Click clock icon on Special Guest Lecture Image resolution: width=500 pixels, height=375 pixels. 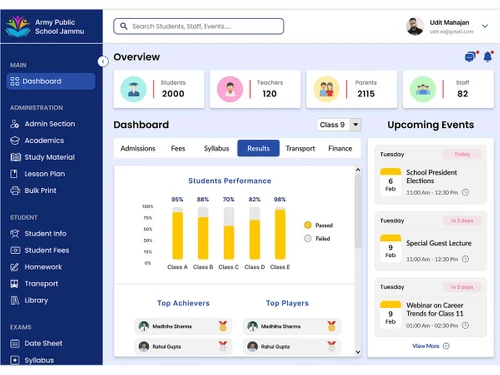pos(466,259)
